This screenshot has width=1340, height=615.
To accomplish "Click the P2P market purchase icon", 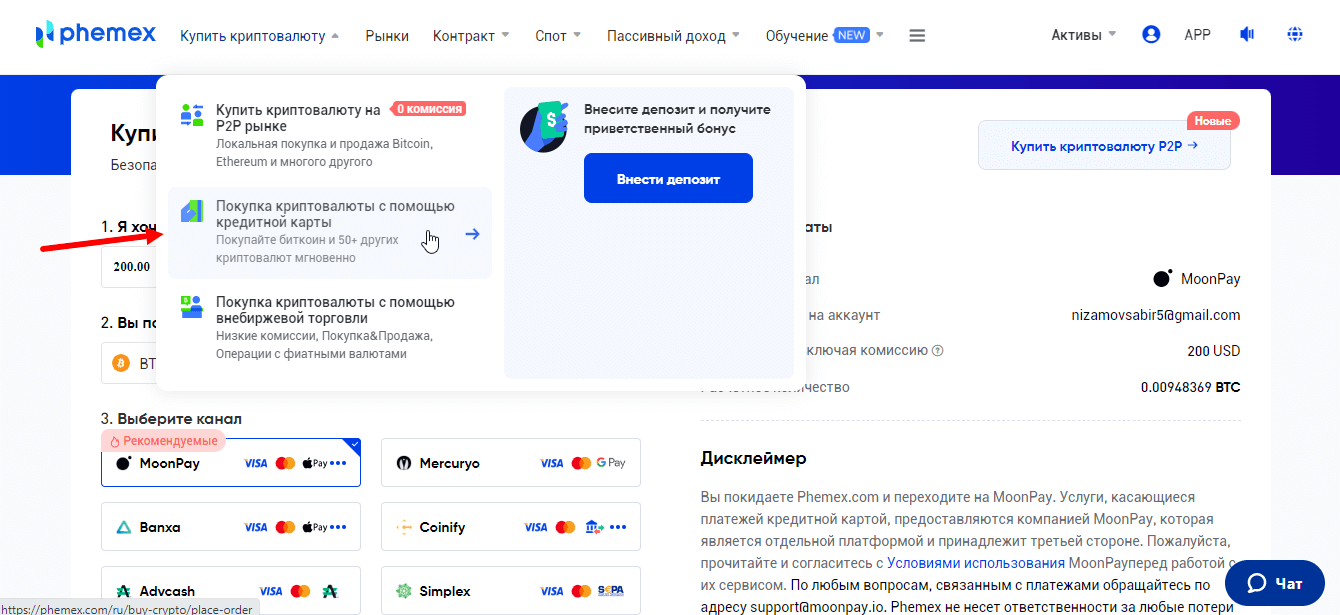I will [x=192, y=116].
